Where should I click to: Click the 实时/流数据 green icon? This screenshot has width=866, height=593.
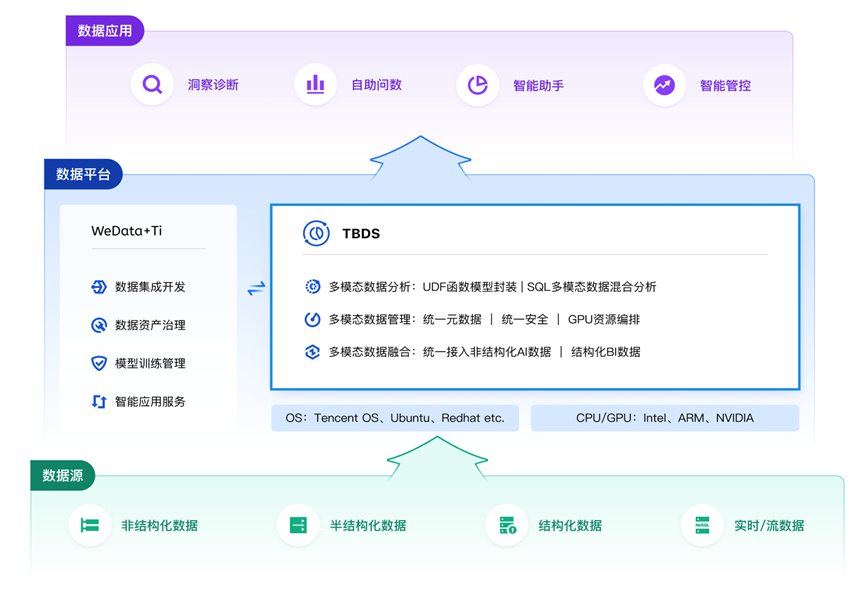(702, 525)
